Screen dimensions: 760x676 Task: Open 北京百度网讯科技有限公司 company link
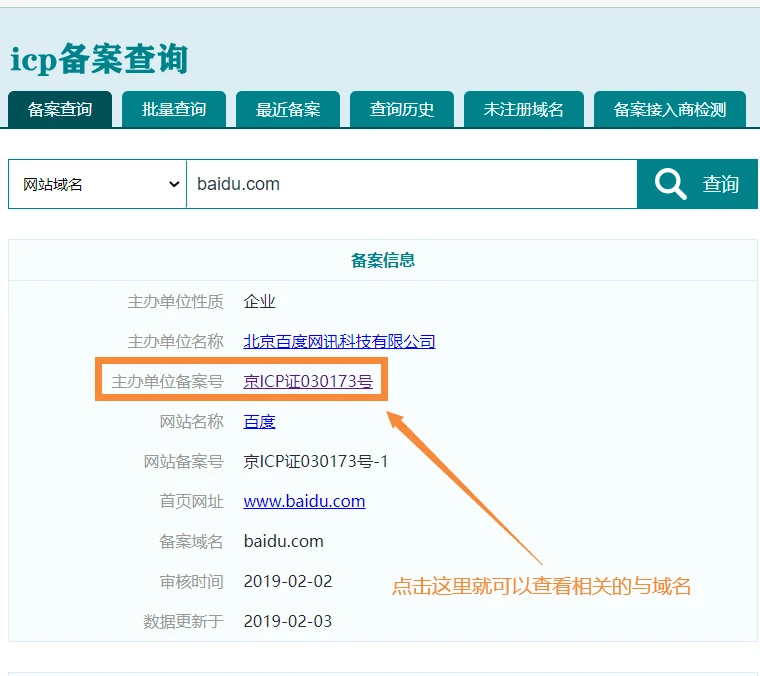pyautogui.click(x=339, y=342)
